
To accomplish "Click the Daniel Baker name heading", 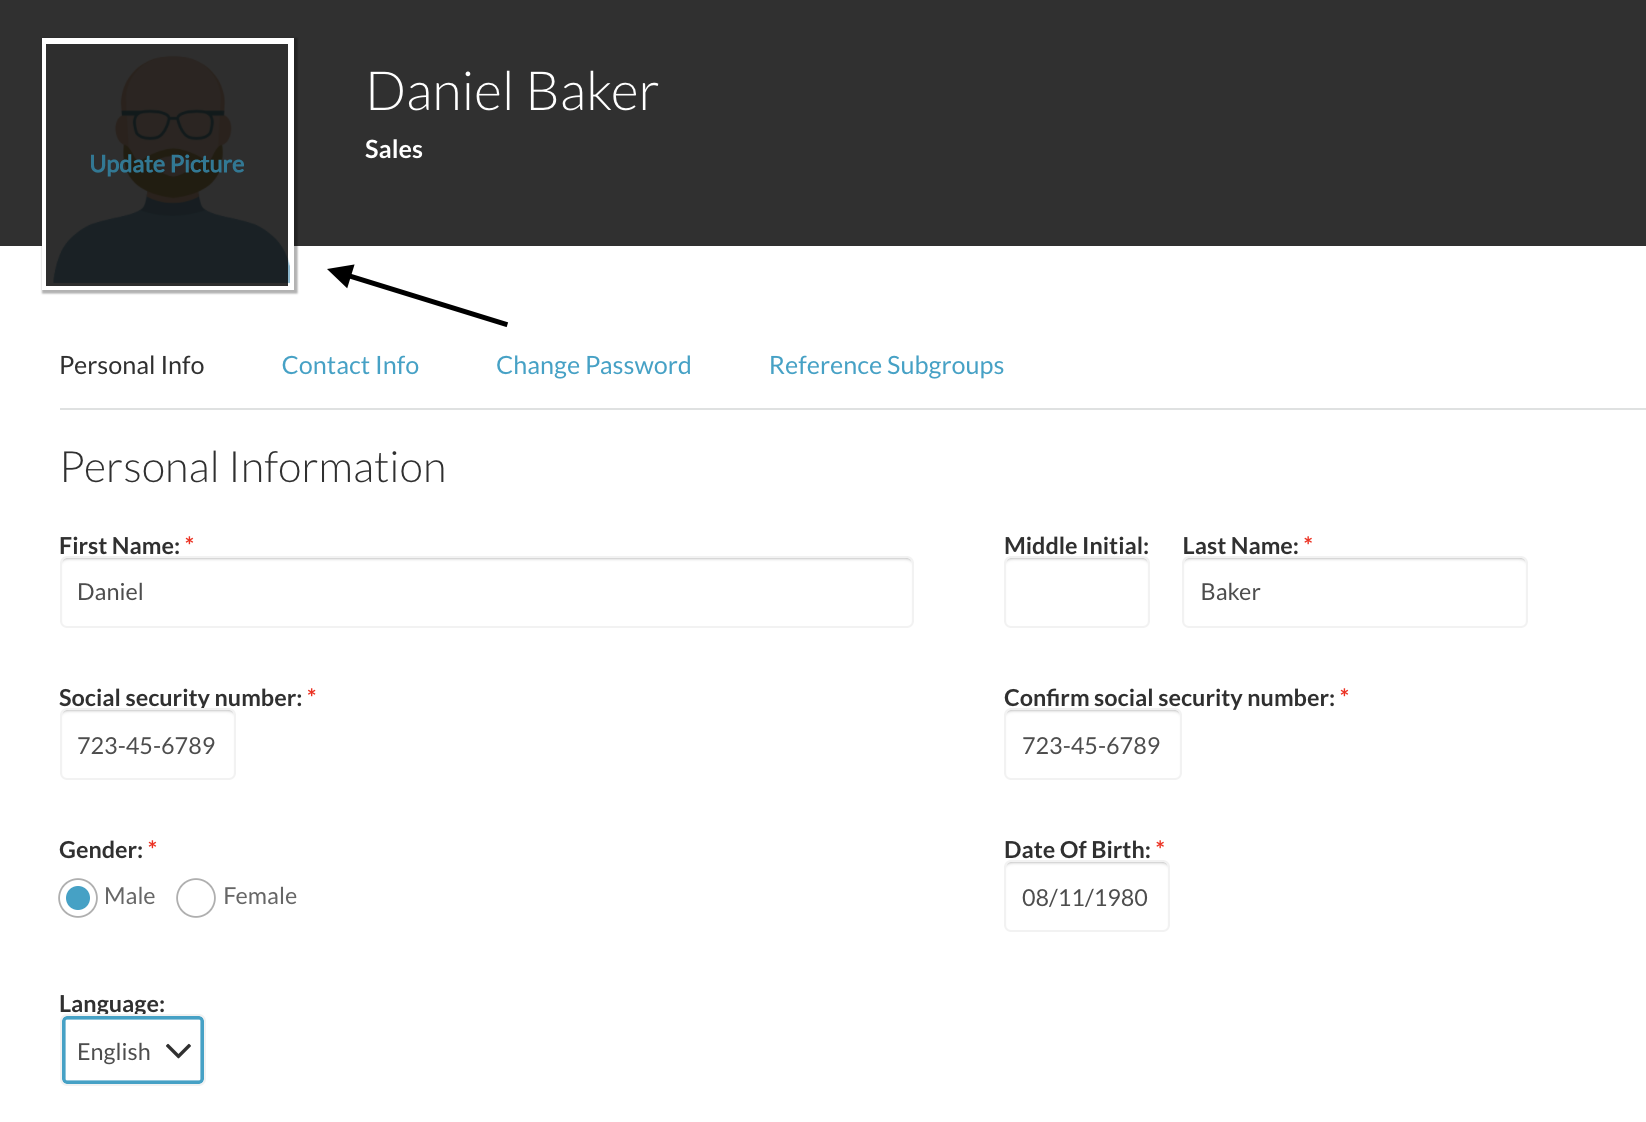I will (513, 92).
